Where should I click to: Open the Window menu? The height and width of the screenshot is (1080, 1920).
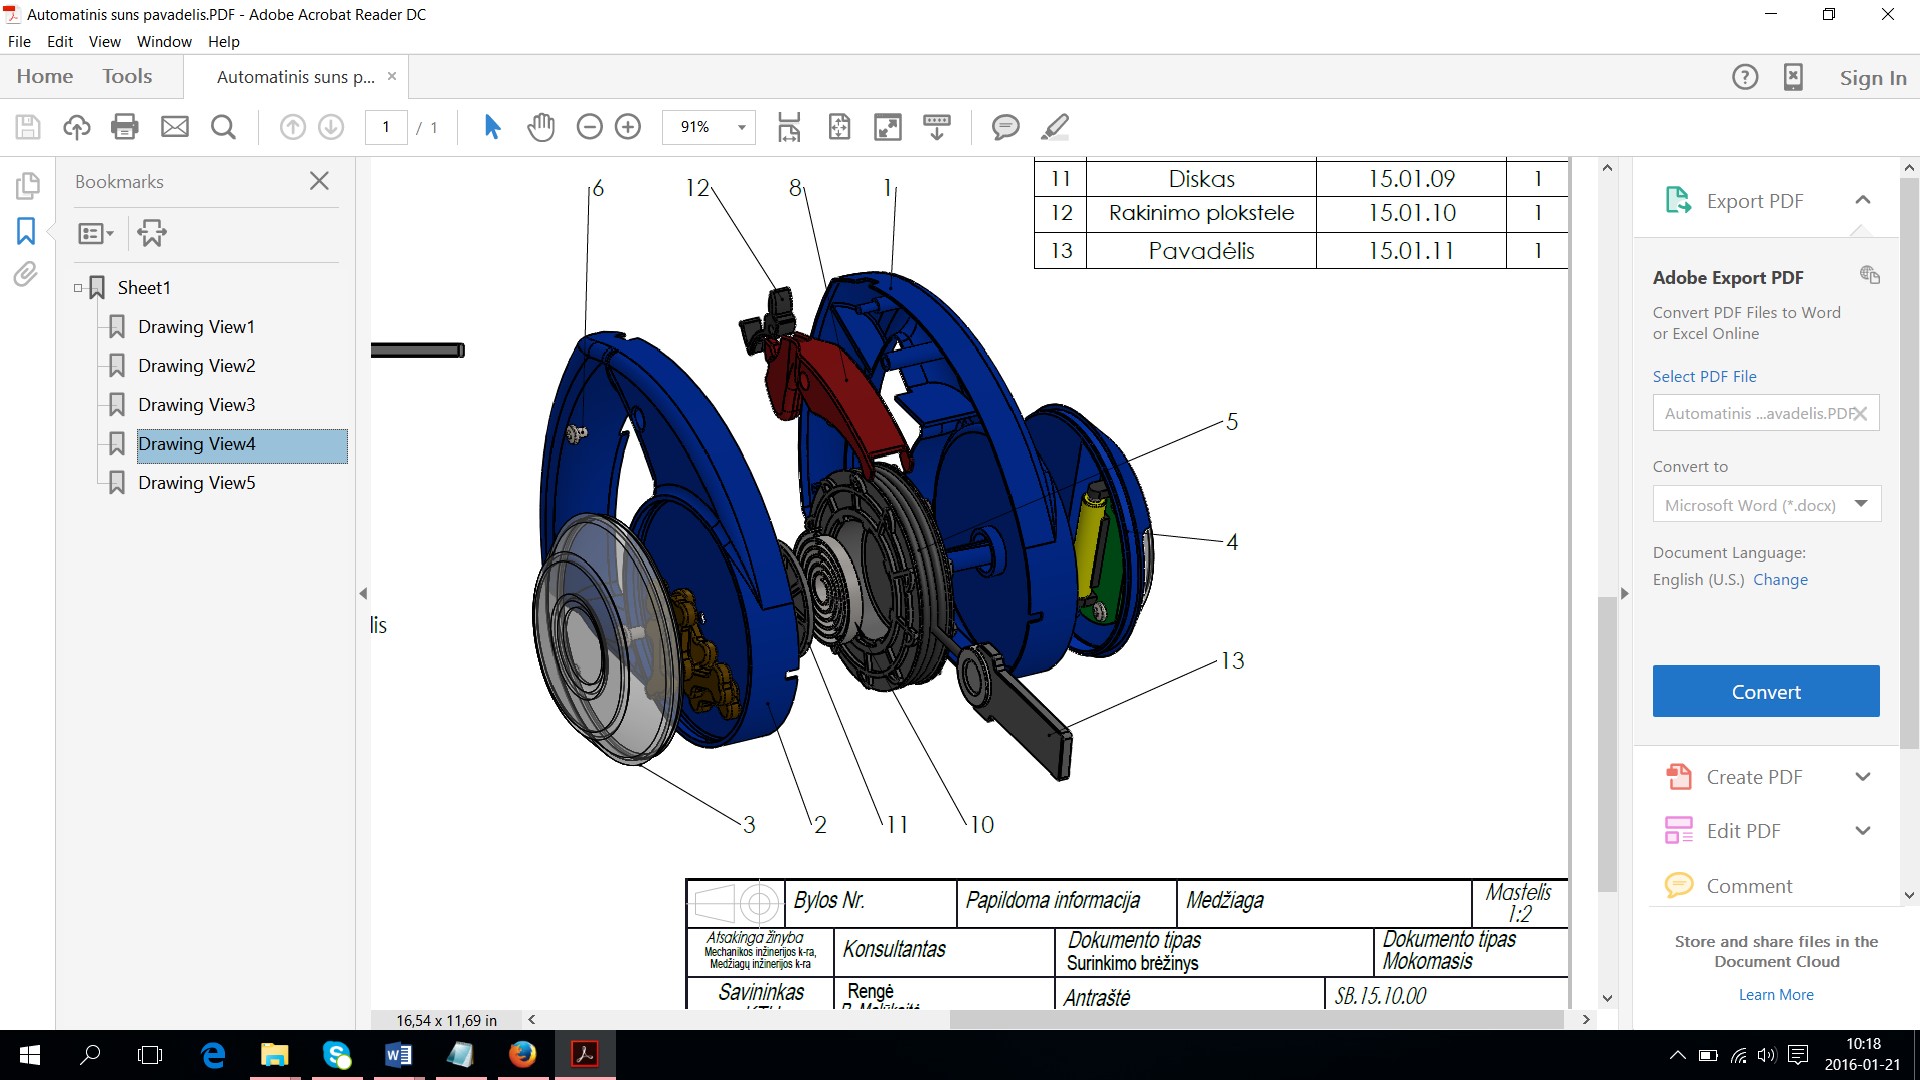pos(164,41)
